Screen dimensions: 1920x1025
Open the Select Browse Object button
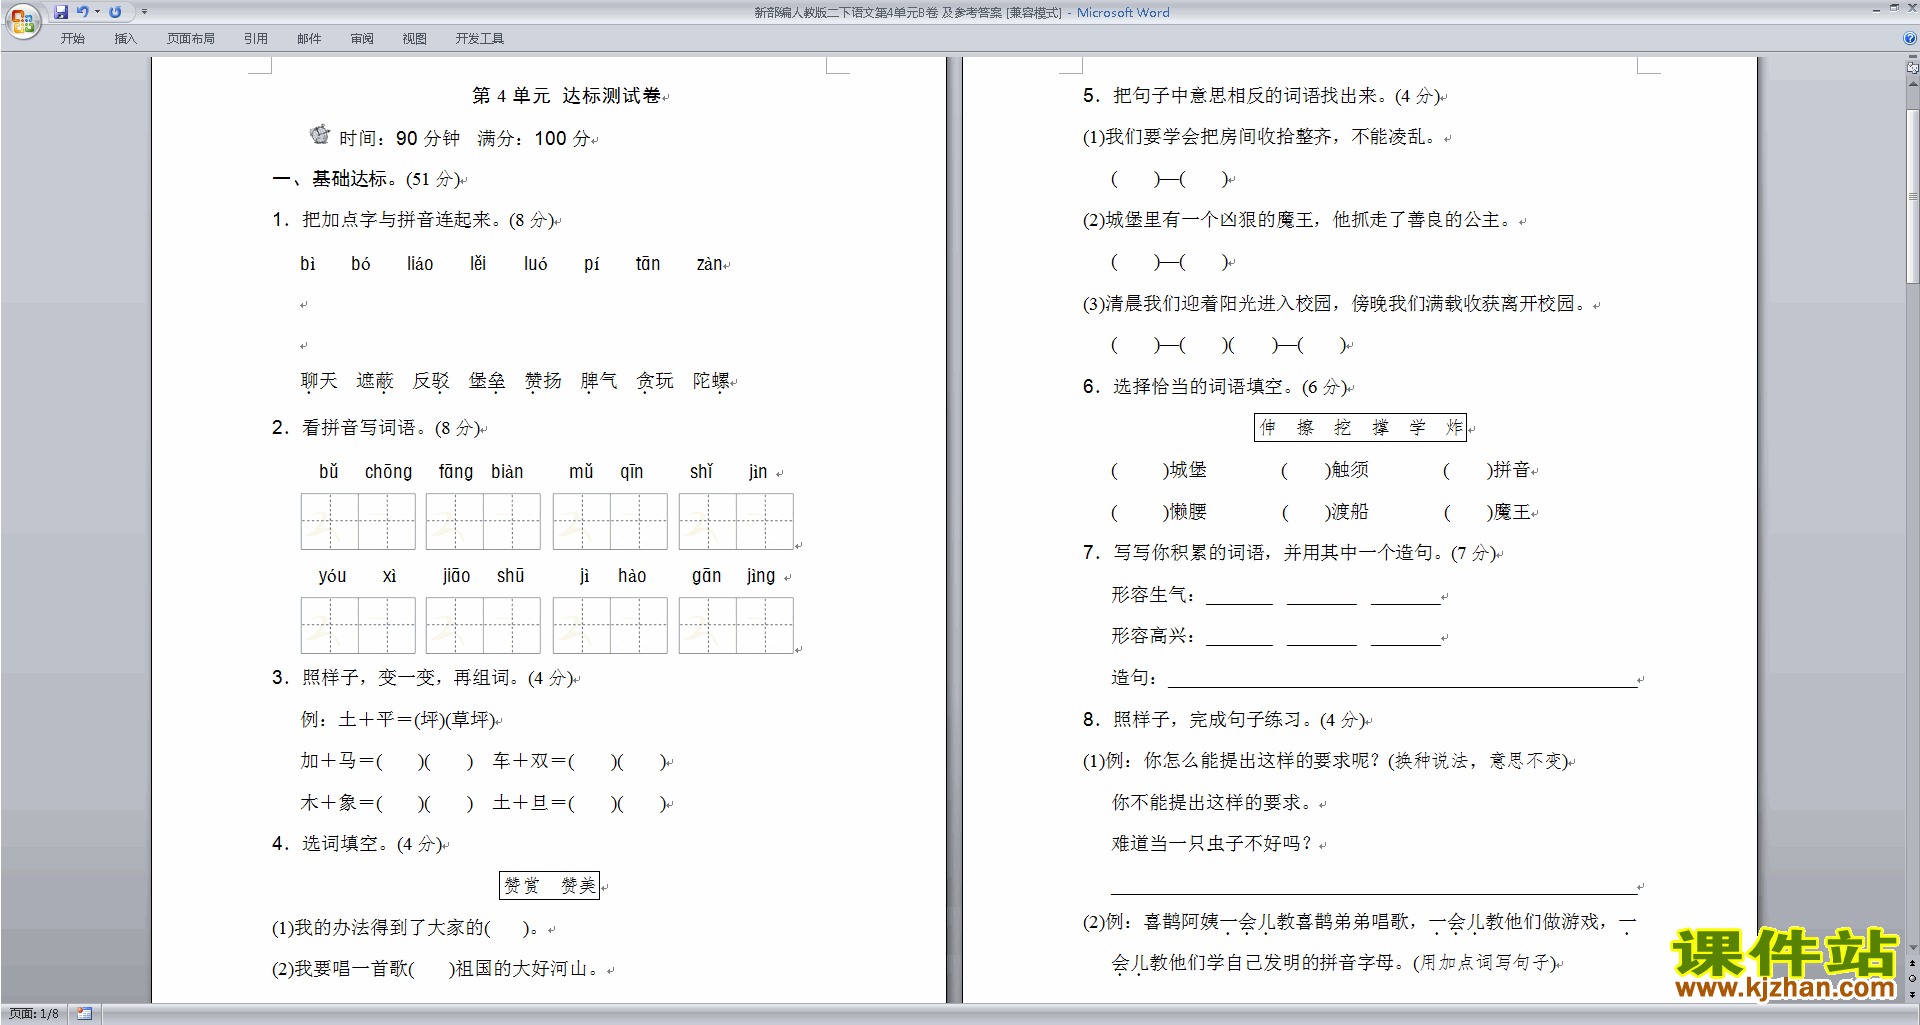click(1912, 978)
